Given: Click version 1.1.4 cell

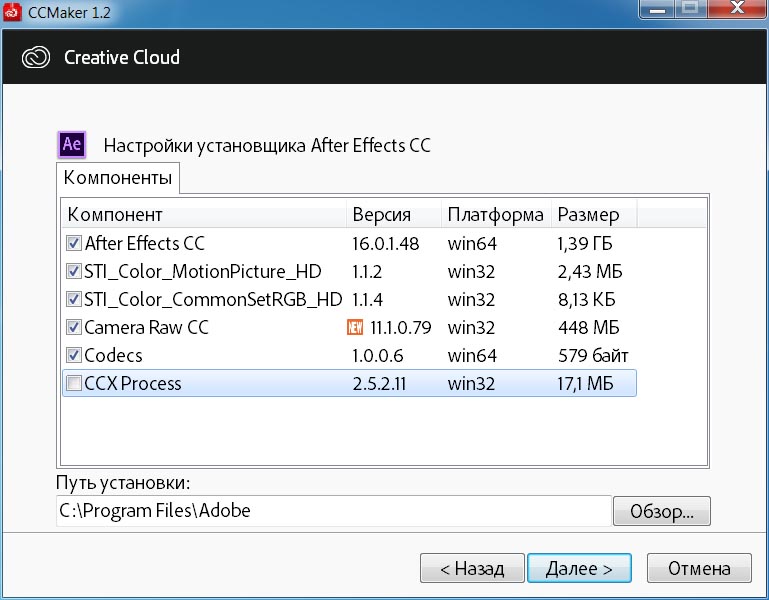Looking at the screenshot, I should click(x=368, y=299).
